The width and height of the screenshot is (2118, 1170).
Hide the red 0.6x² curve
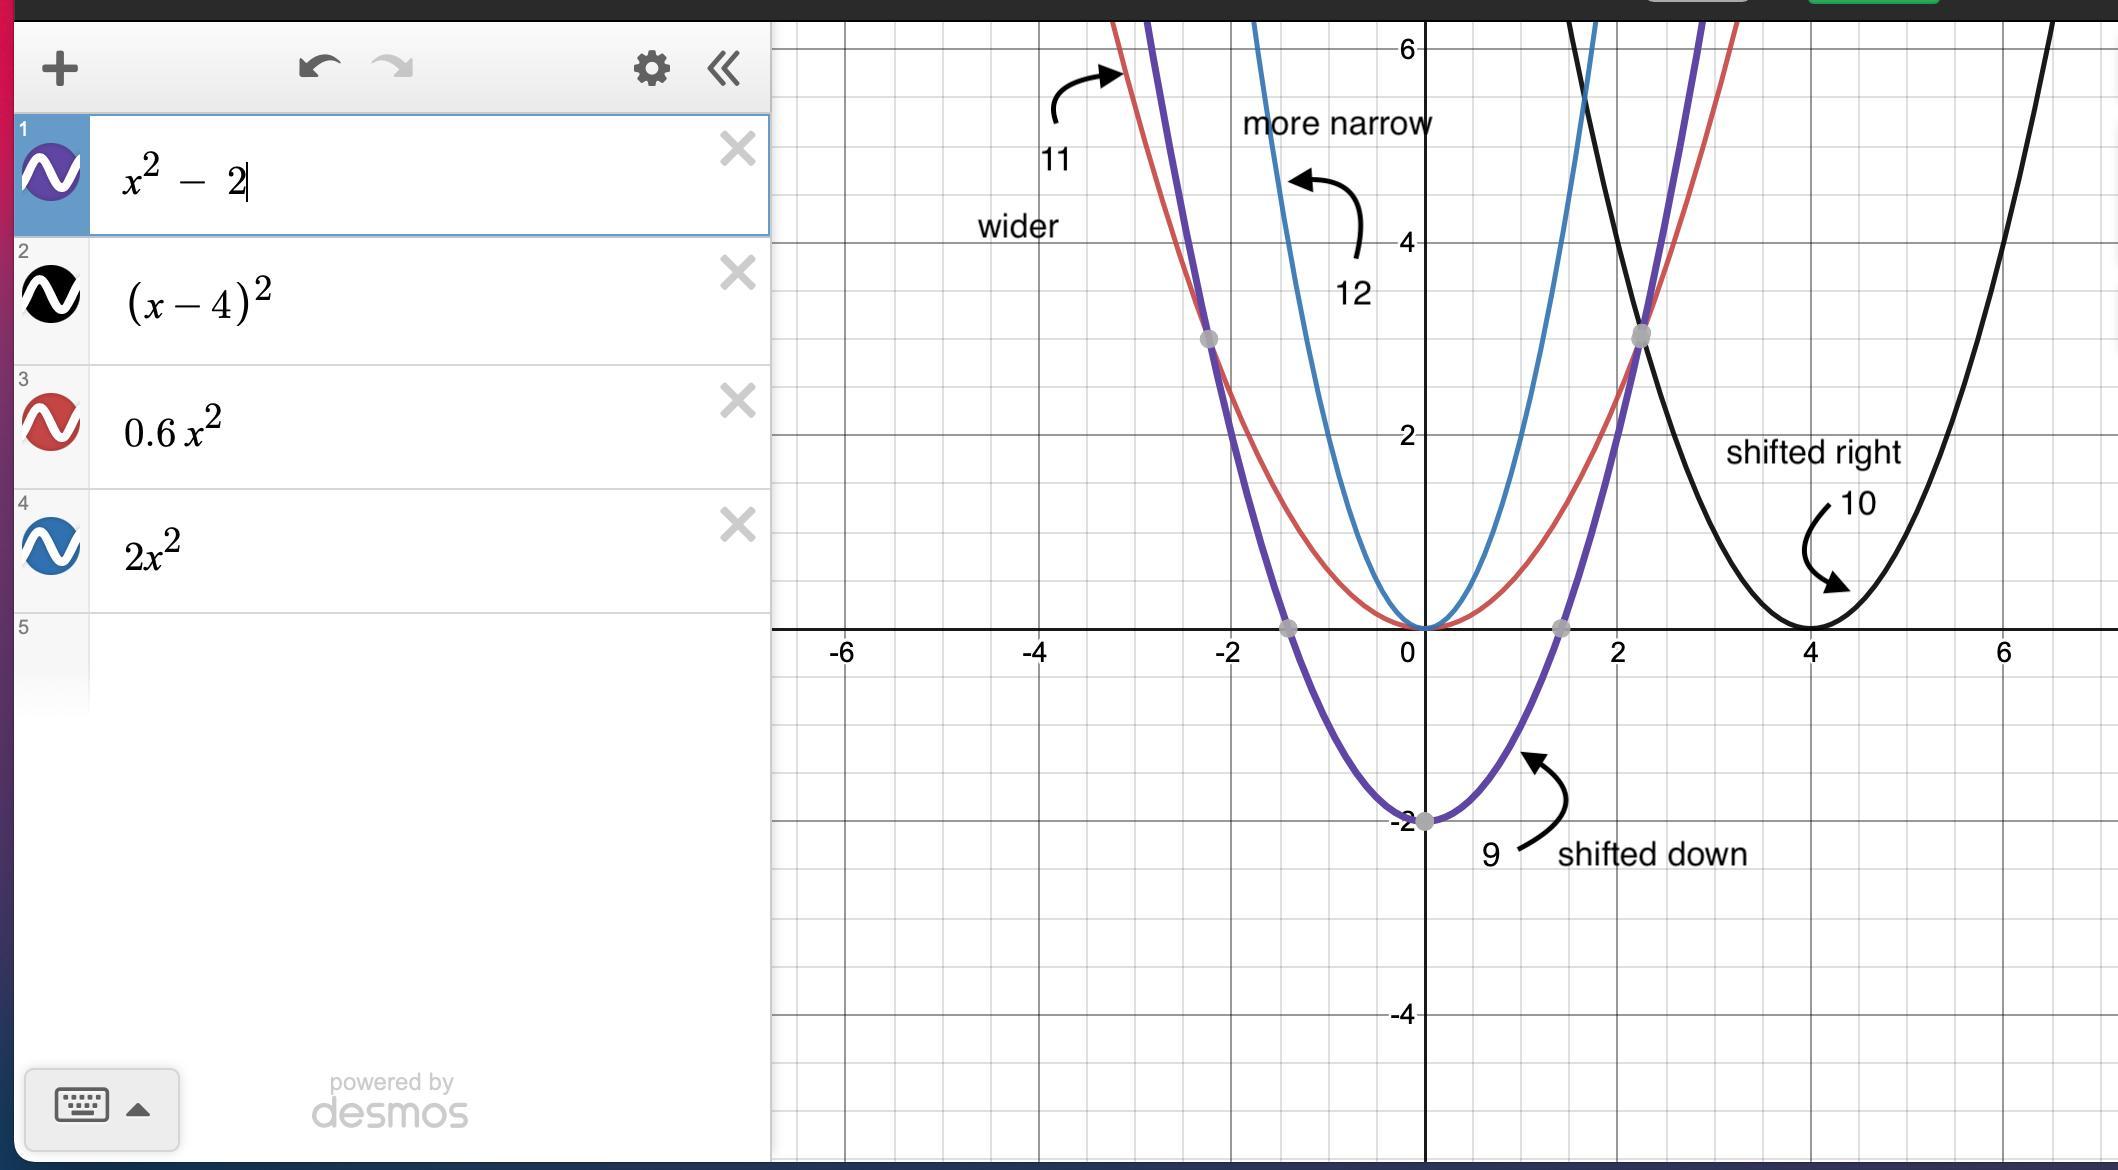click(51, 422)
